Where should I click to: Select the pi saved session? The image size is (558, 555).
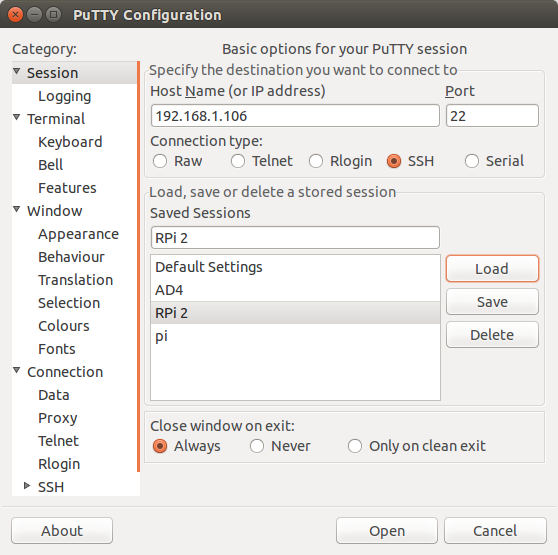click(x=295, y=336)
